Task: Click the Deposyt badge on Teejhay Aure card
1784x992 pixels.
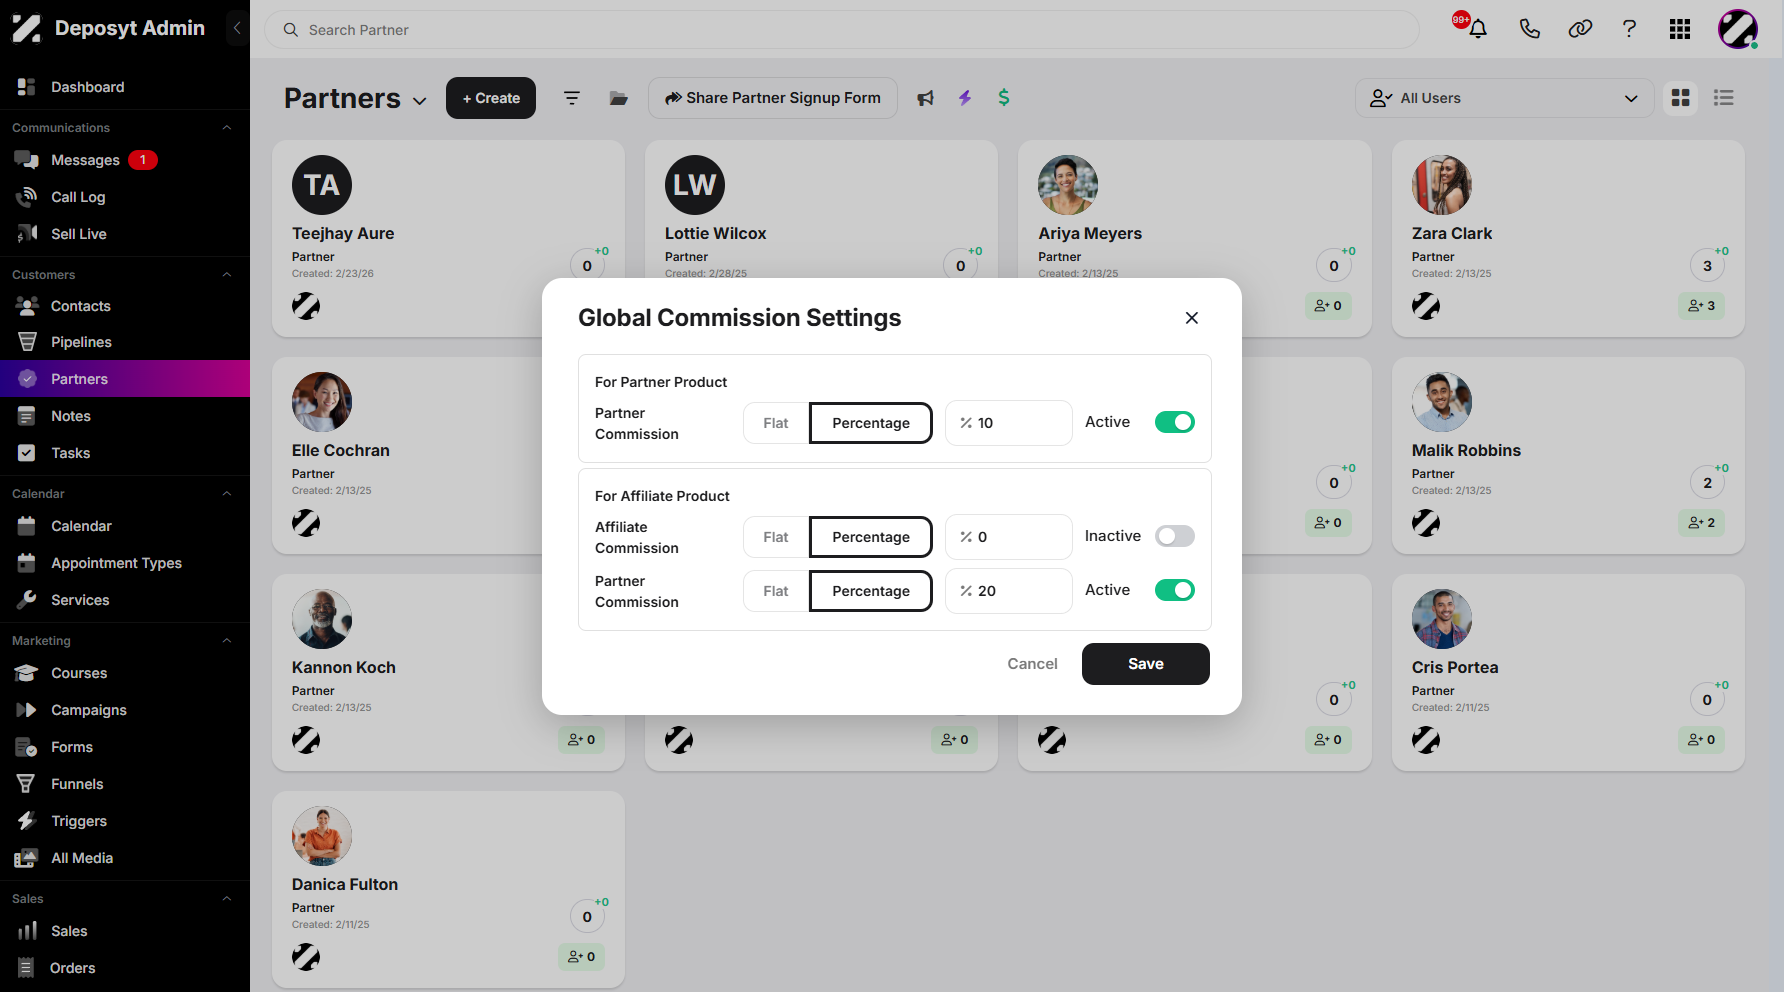Action: pos(306,306)
